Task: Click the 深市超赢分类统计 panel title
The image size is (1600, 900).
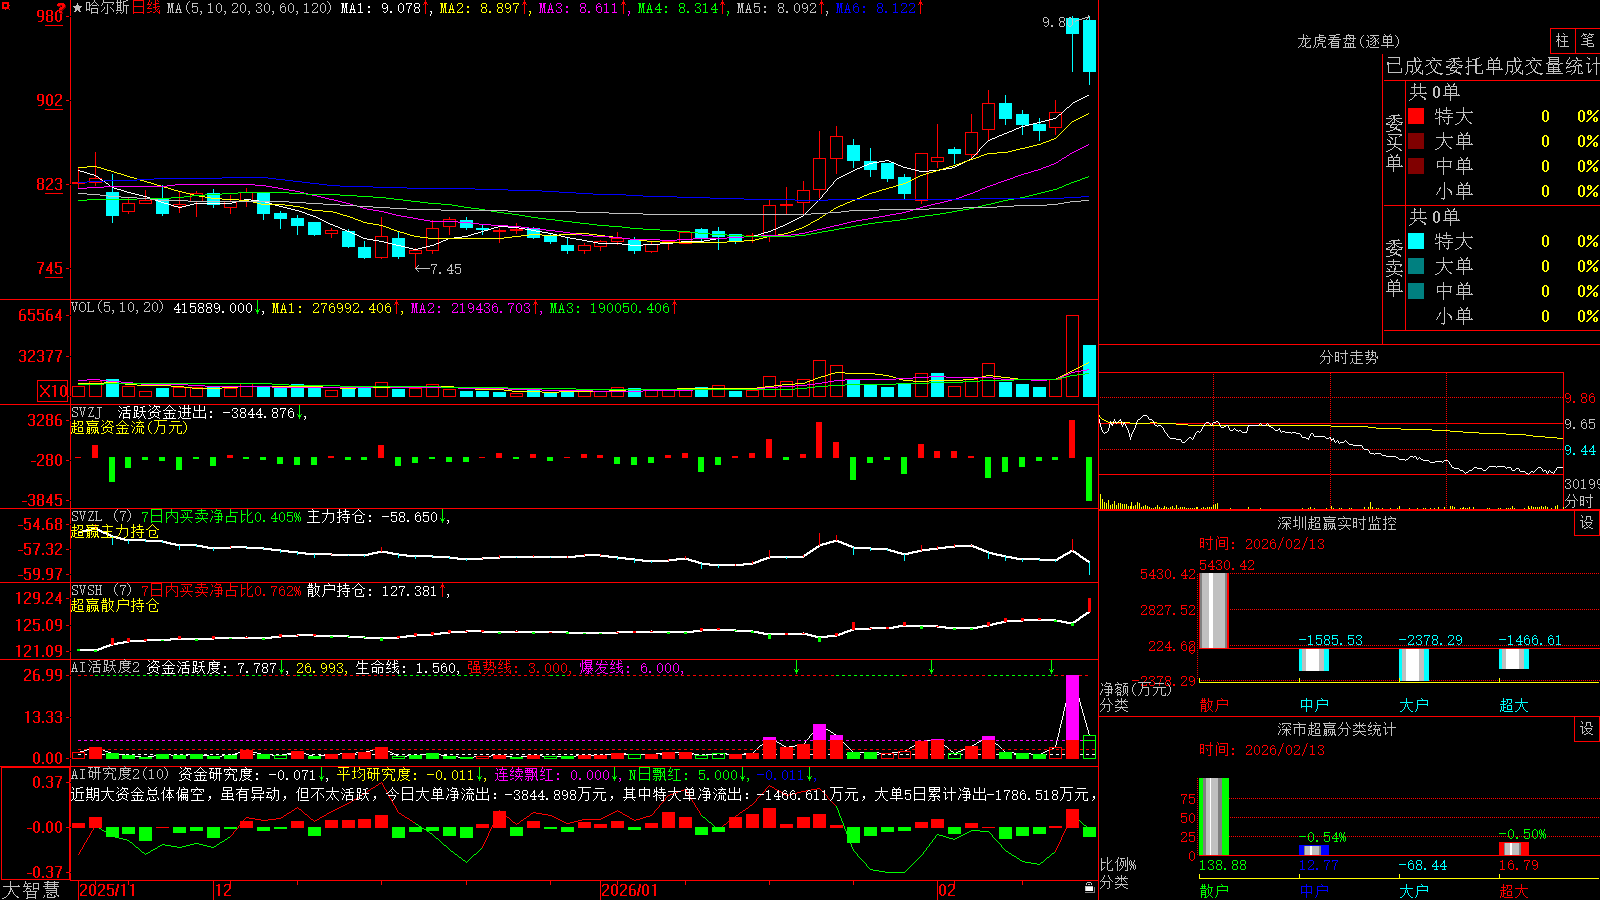Action: 1336,729
